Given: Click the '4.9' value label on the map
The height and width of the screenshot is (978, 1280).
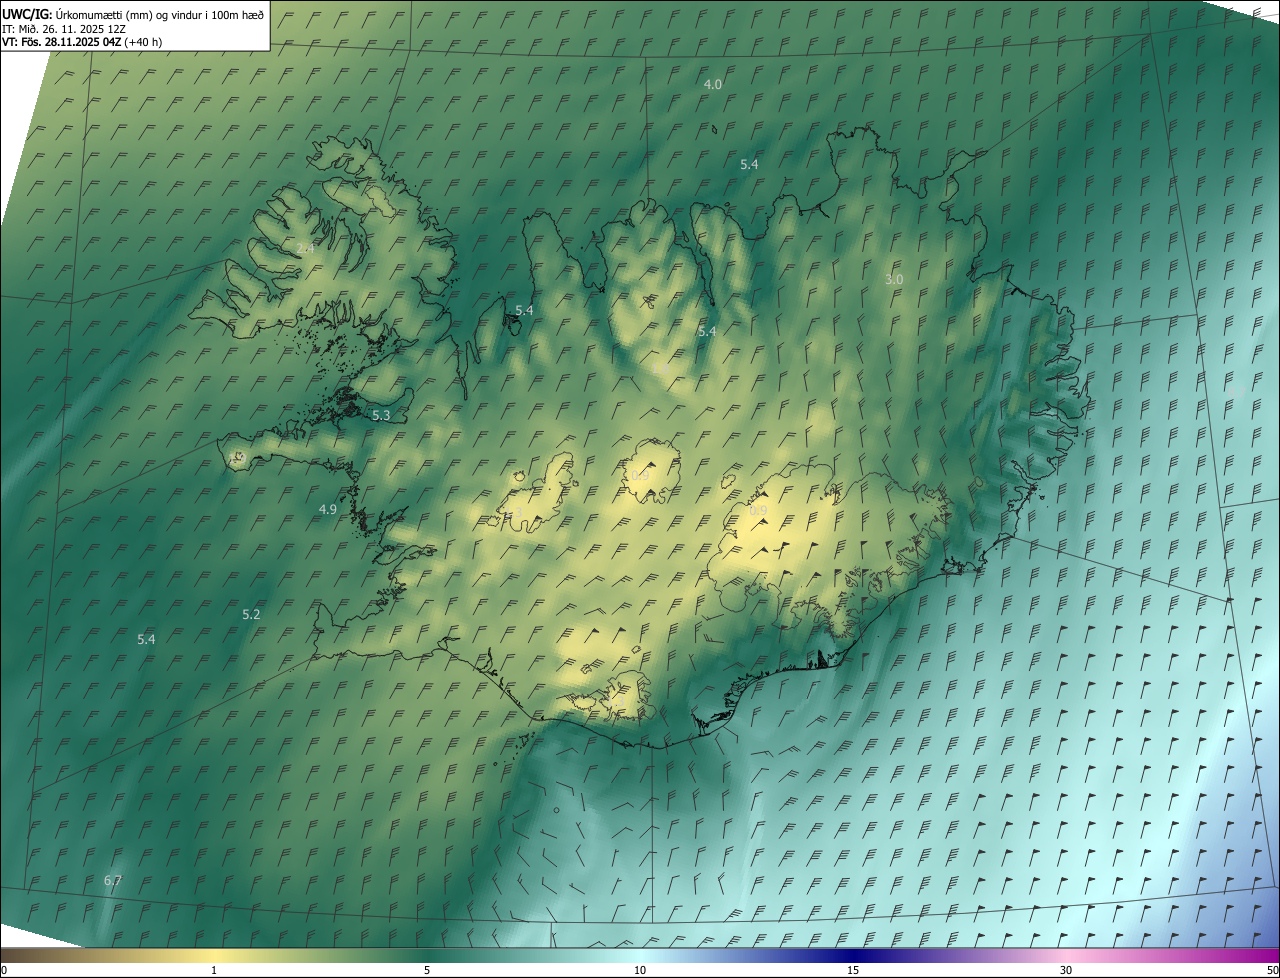Looking at the screenshot, I should 328,510.
